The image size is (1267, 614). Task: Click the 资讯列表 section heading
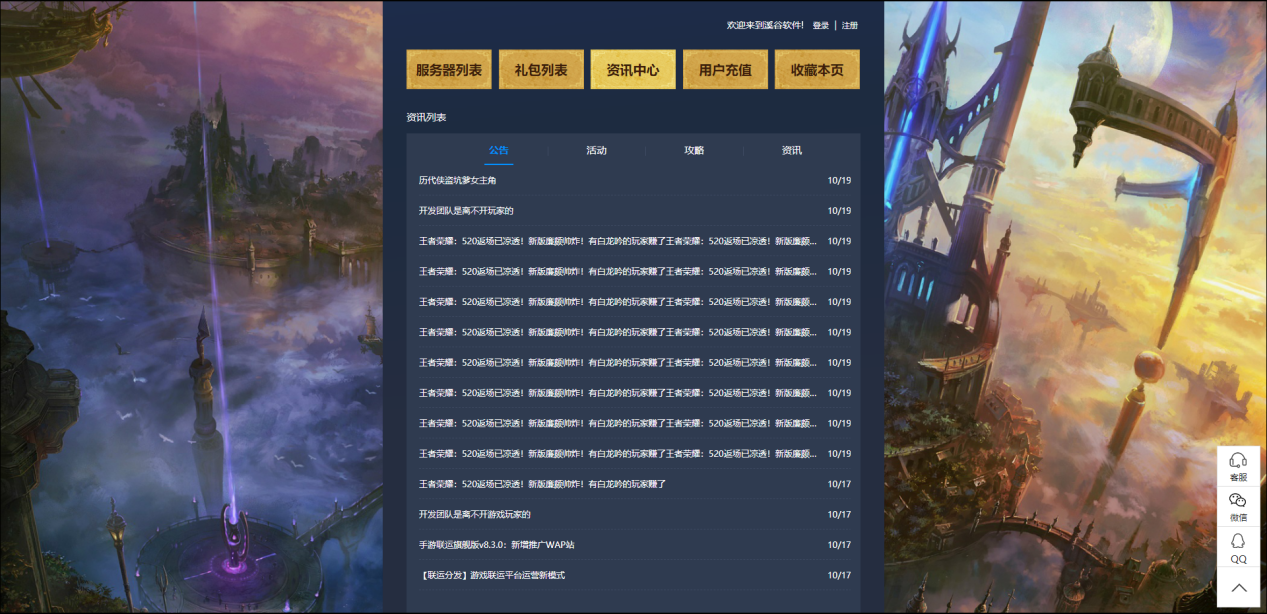(x=426, y=117)
